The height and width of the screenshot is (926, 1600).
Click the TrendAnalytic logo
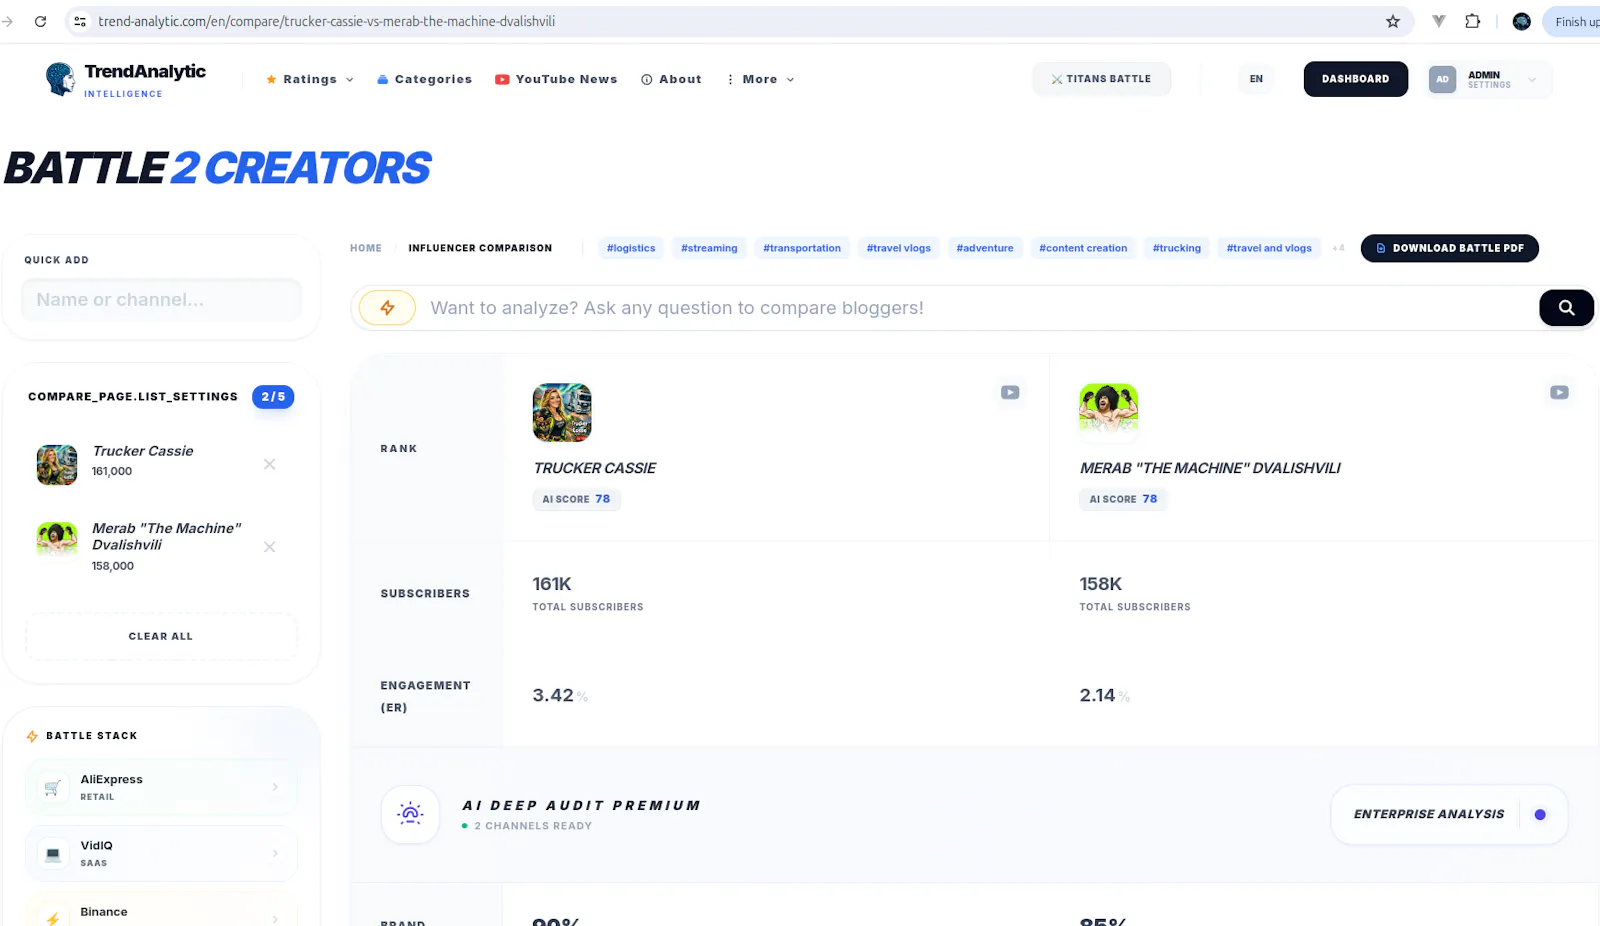click(x=126, y=79)
